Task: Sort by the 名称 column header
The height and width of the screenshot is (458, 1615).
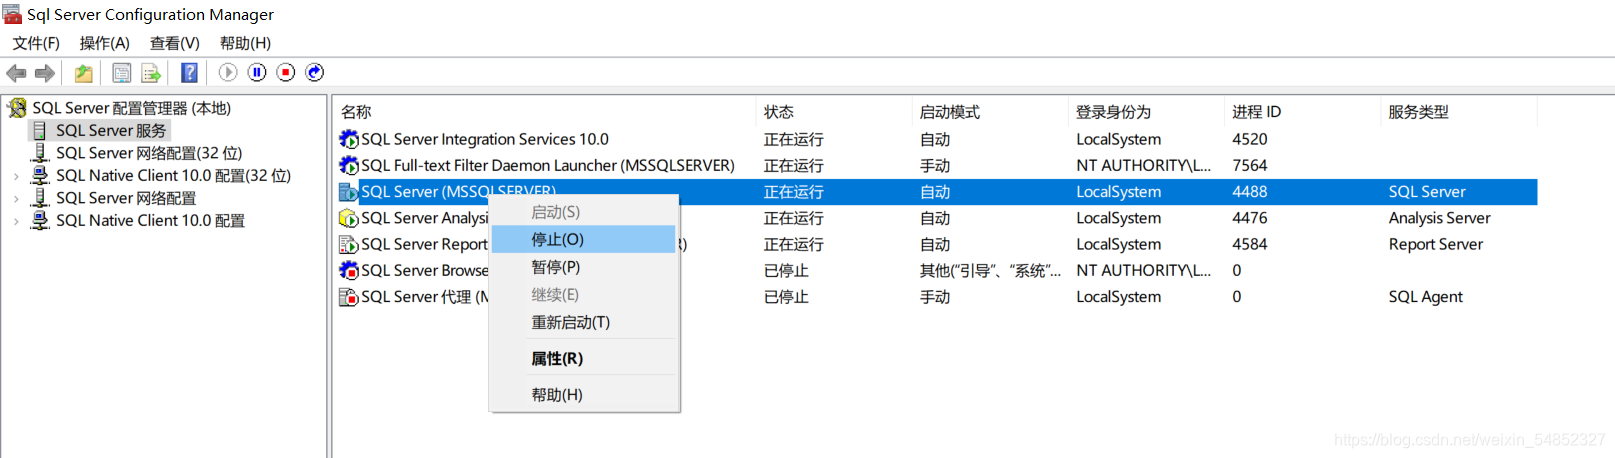Action: point(545,112)
